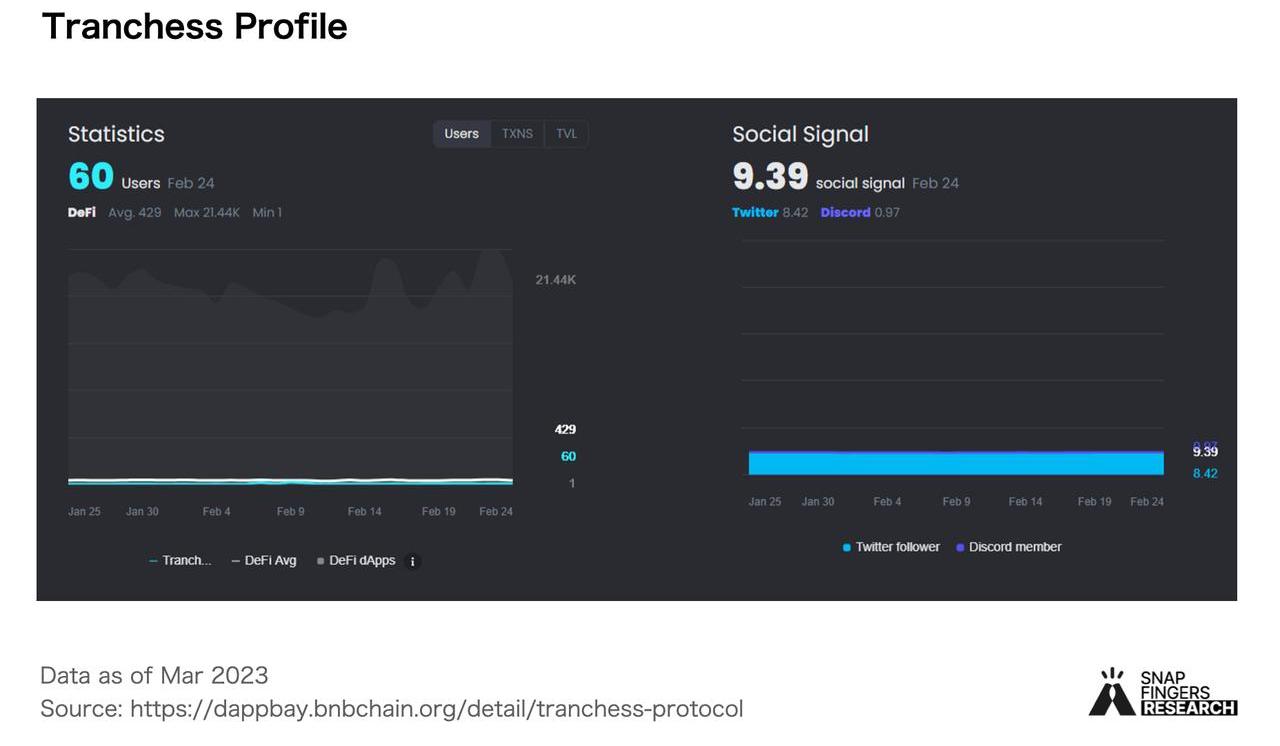Click the dappbay.bnbchain.org source link
Image resolution: width=1280 pixels, height=746 pixels.
click(436, 709)
